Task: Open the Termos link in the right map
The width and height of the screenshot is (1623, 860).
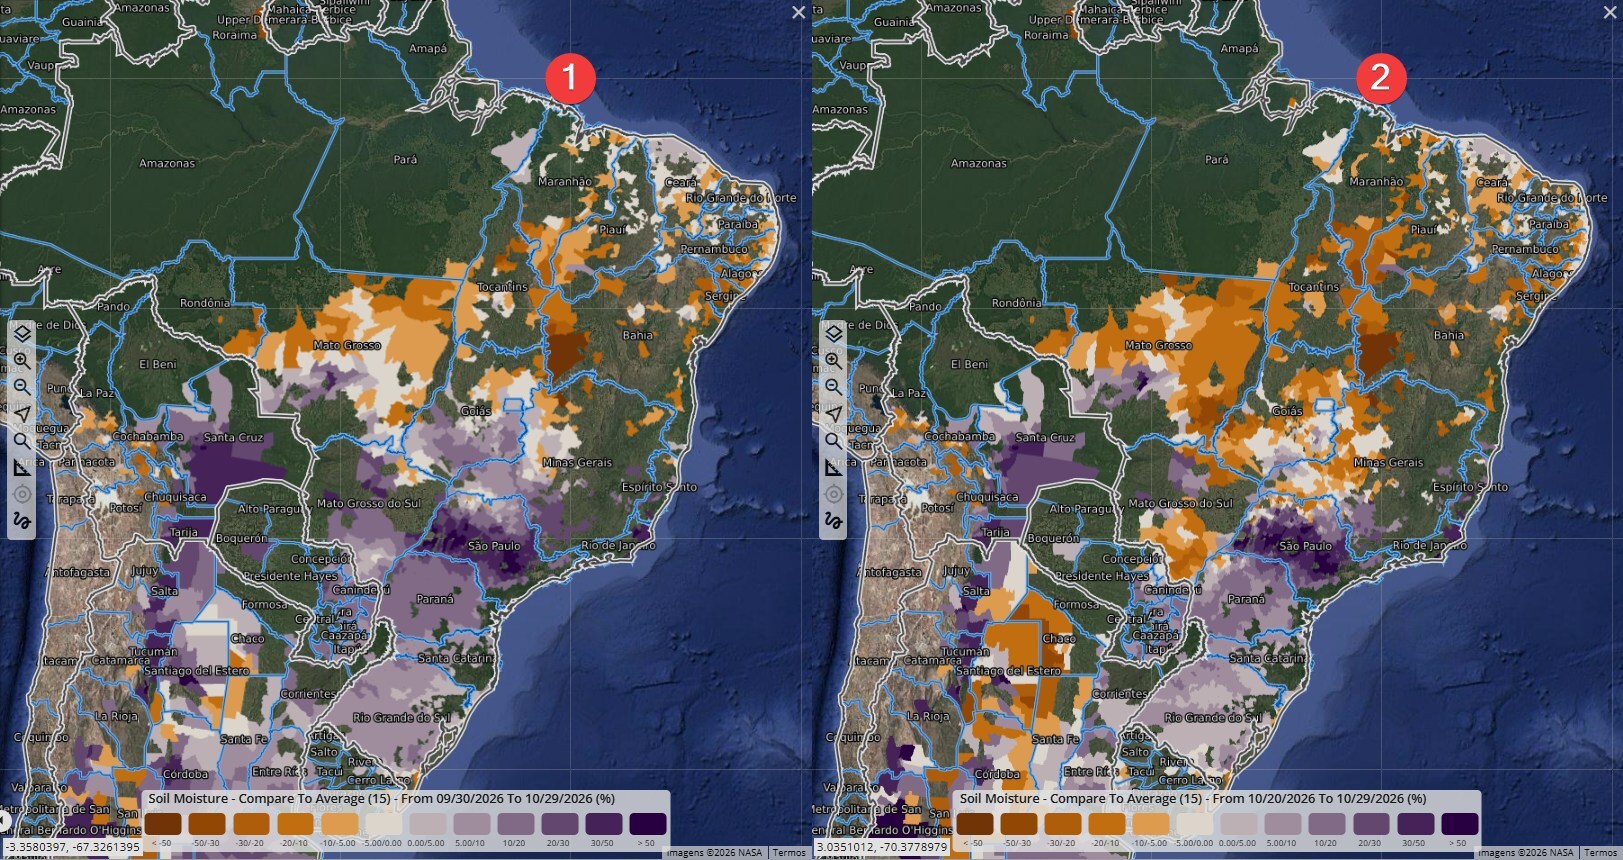Action: tap(1601, 853)
